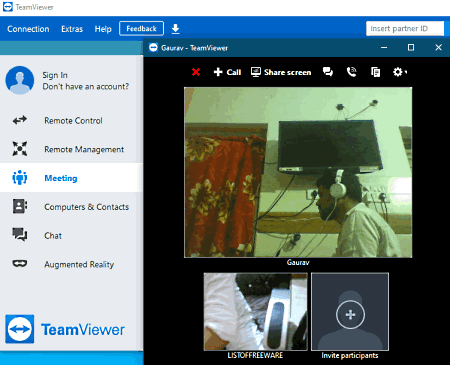
Task: Open the Extras menu
Action: tap(72, 29)
